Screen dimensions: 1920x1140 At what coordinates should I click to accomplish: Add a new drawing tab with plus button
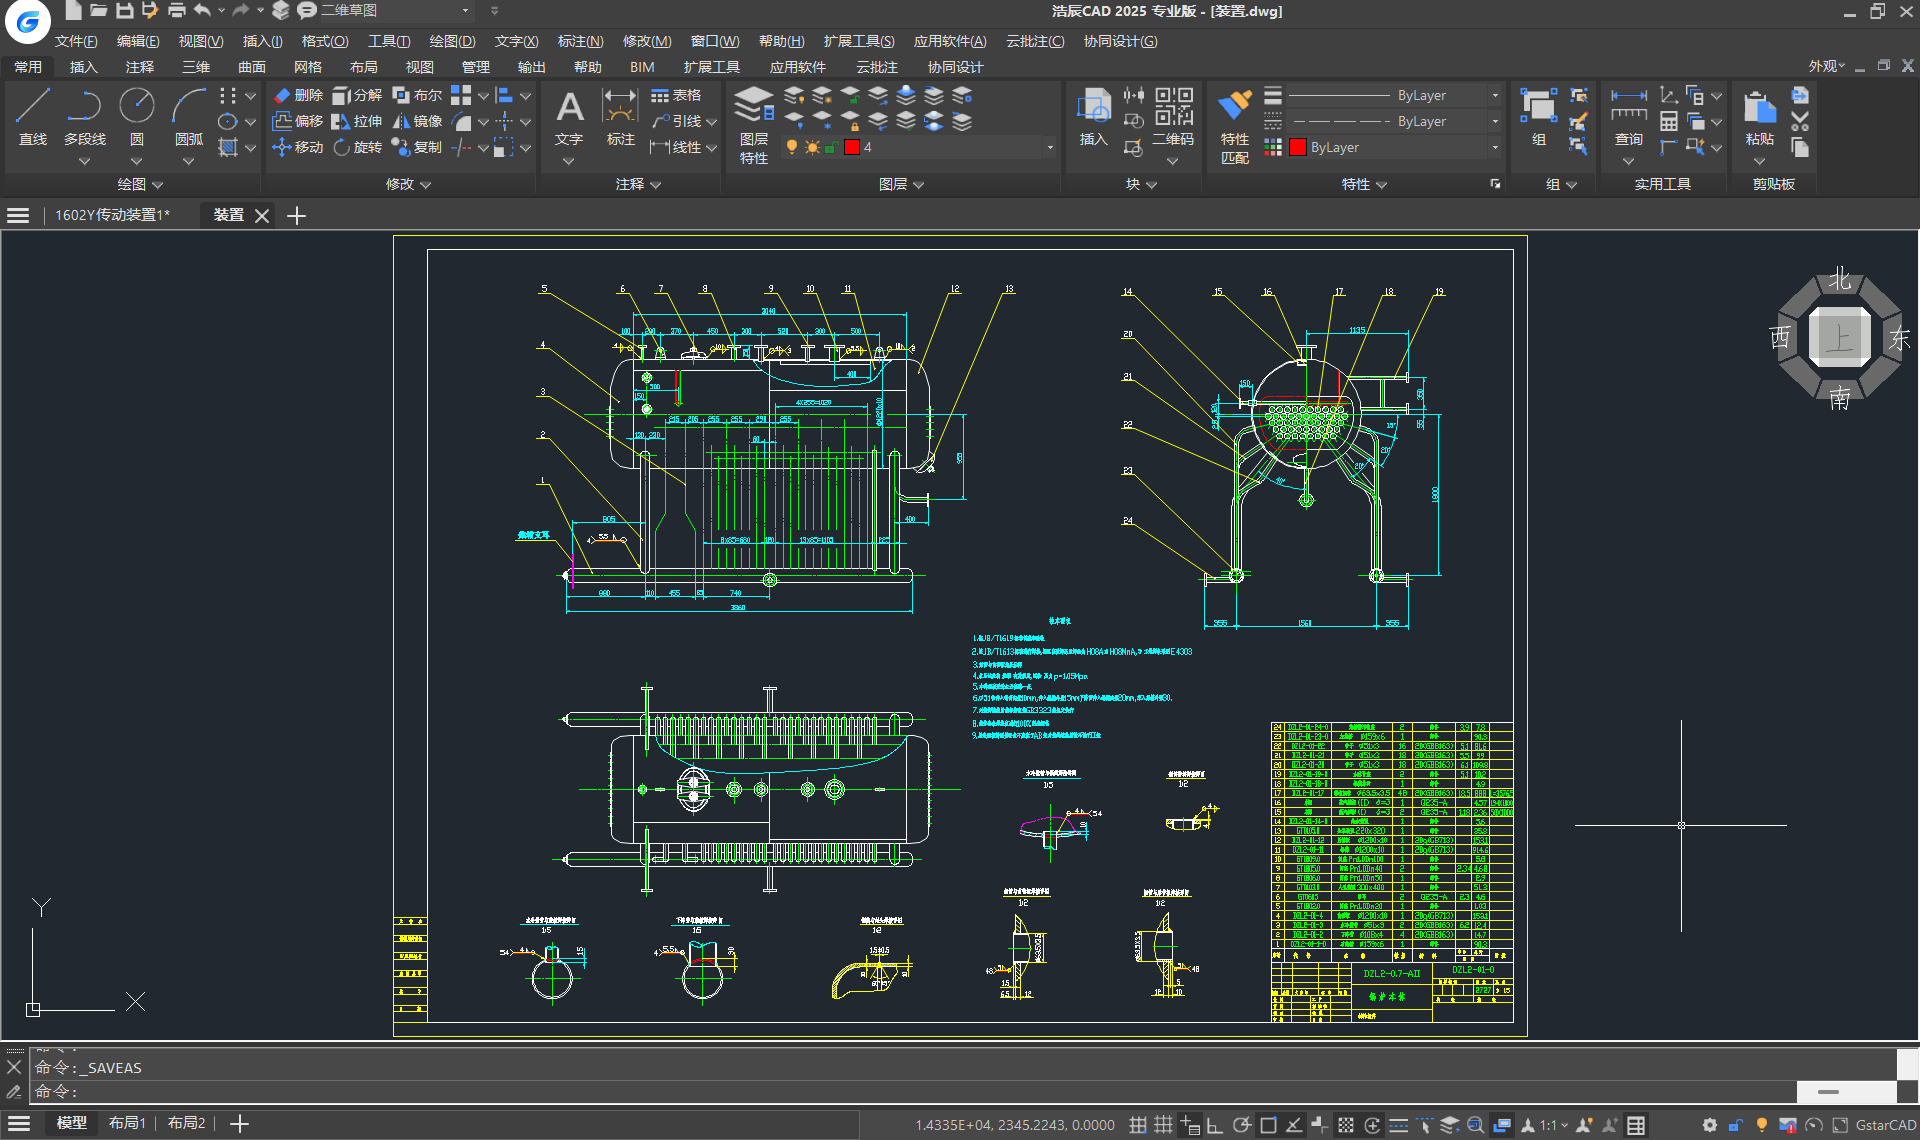[x=296, y=215]
